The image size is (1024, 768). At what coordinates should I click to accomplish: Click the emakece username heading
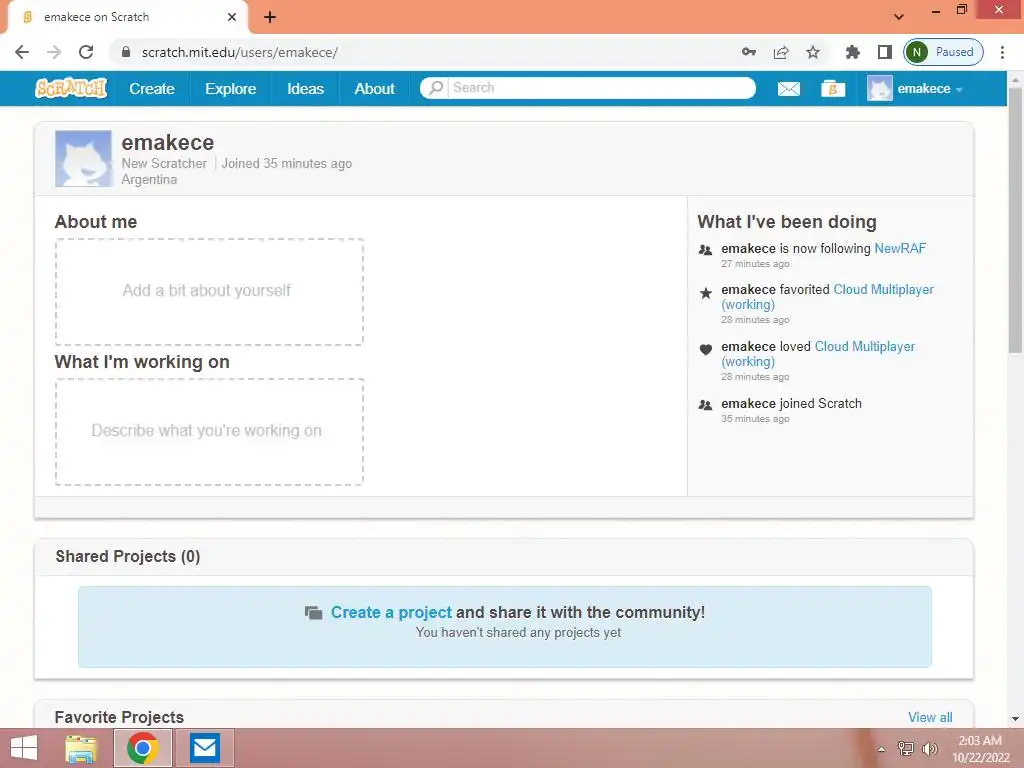[x=168, y=142]
